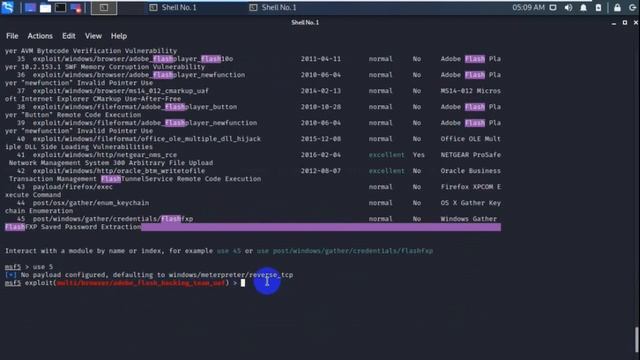Click 'Office OLE Mult' description text

[x=471, y=139]
